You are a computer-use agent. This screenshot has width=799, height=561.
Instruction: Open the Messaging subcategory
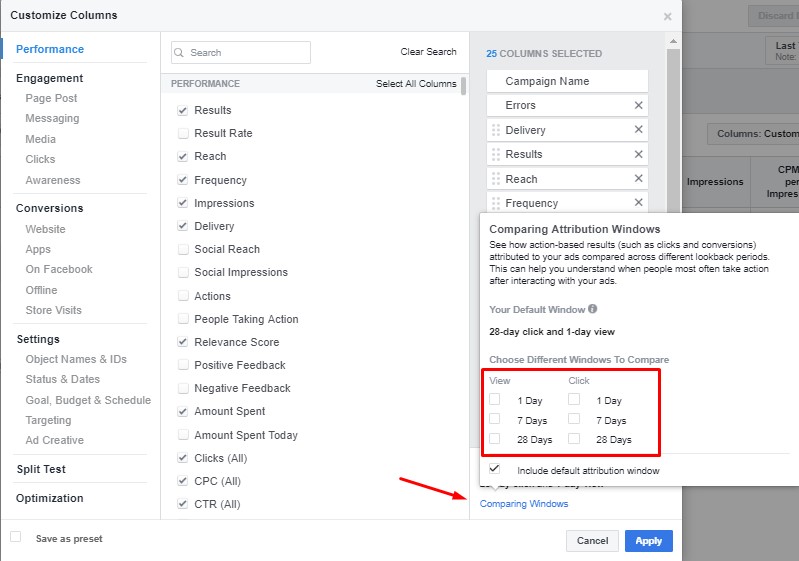coord(52,118)
